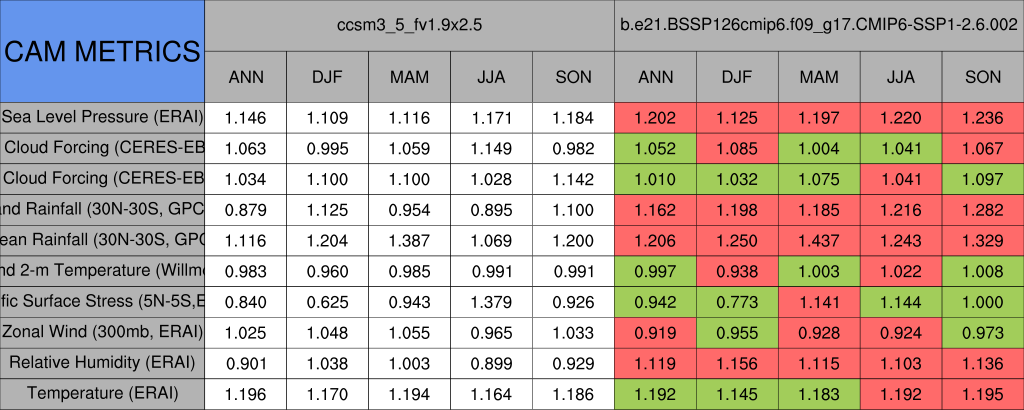The height and width of the screenshot is (410, 1024).
Task: Select the MAM column header under ccsm3_5_fv1.9x2.5
Action: (409, 77)
